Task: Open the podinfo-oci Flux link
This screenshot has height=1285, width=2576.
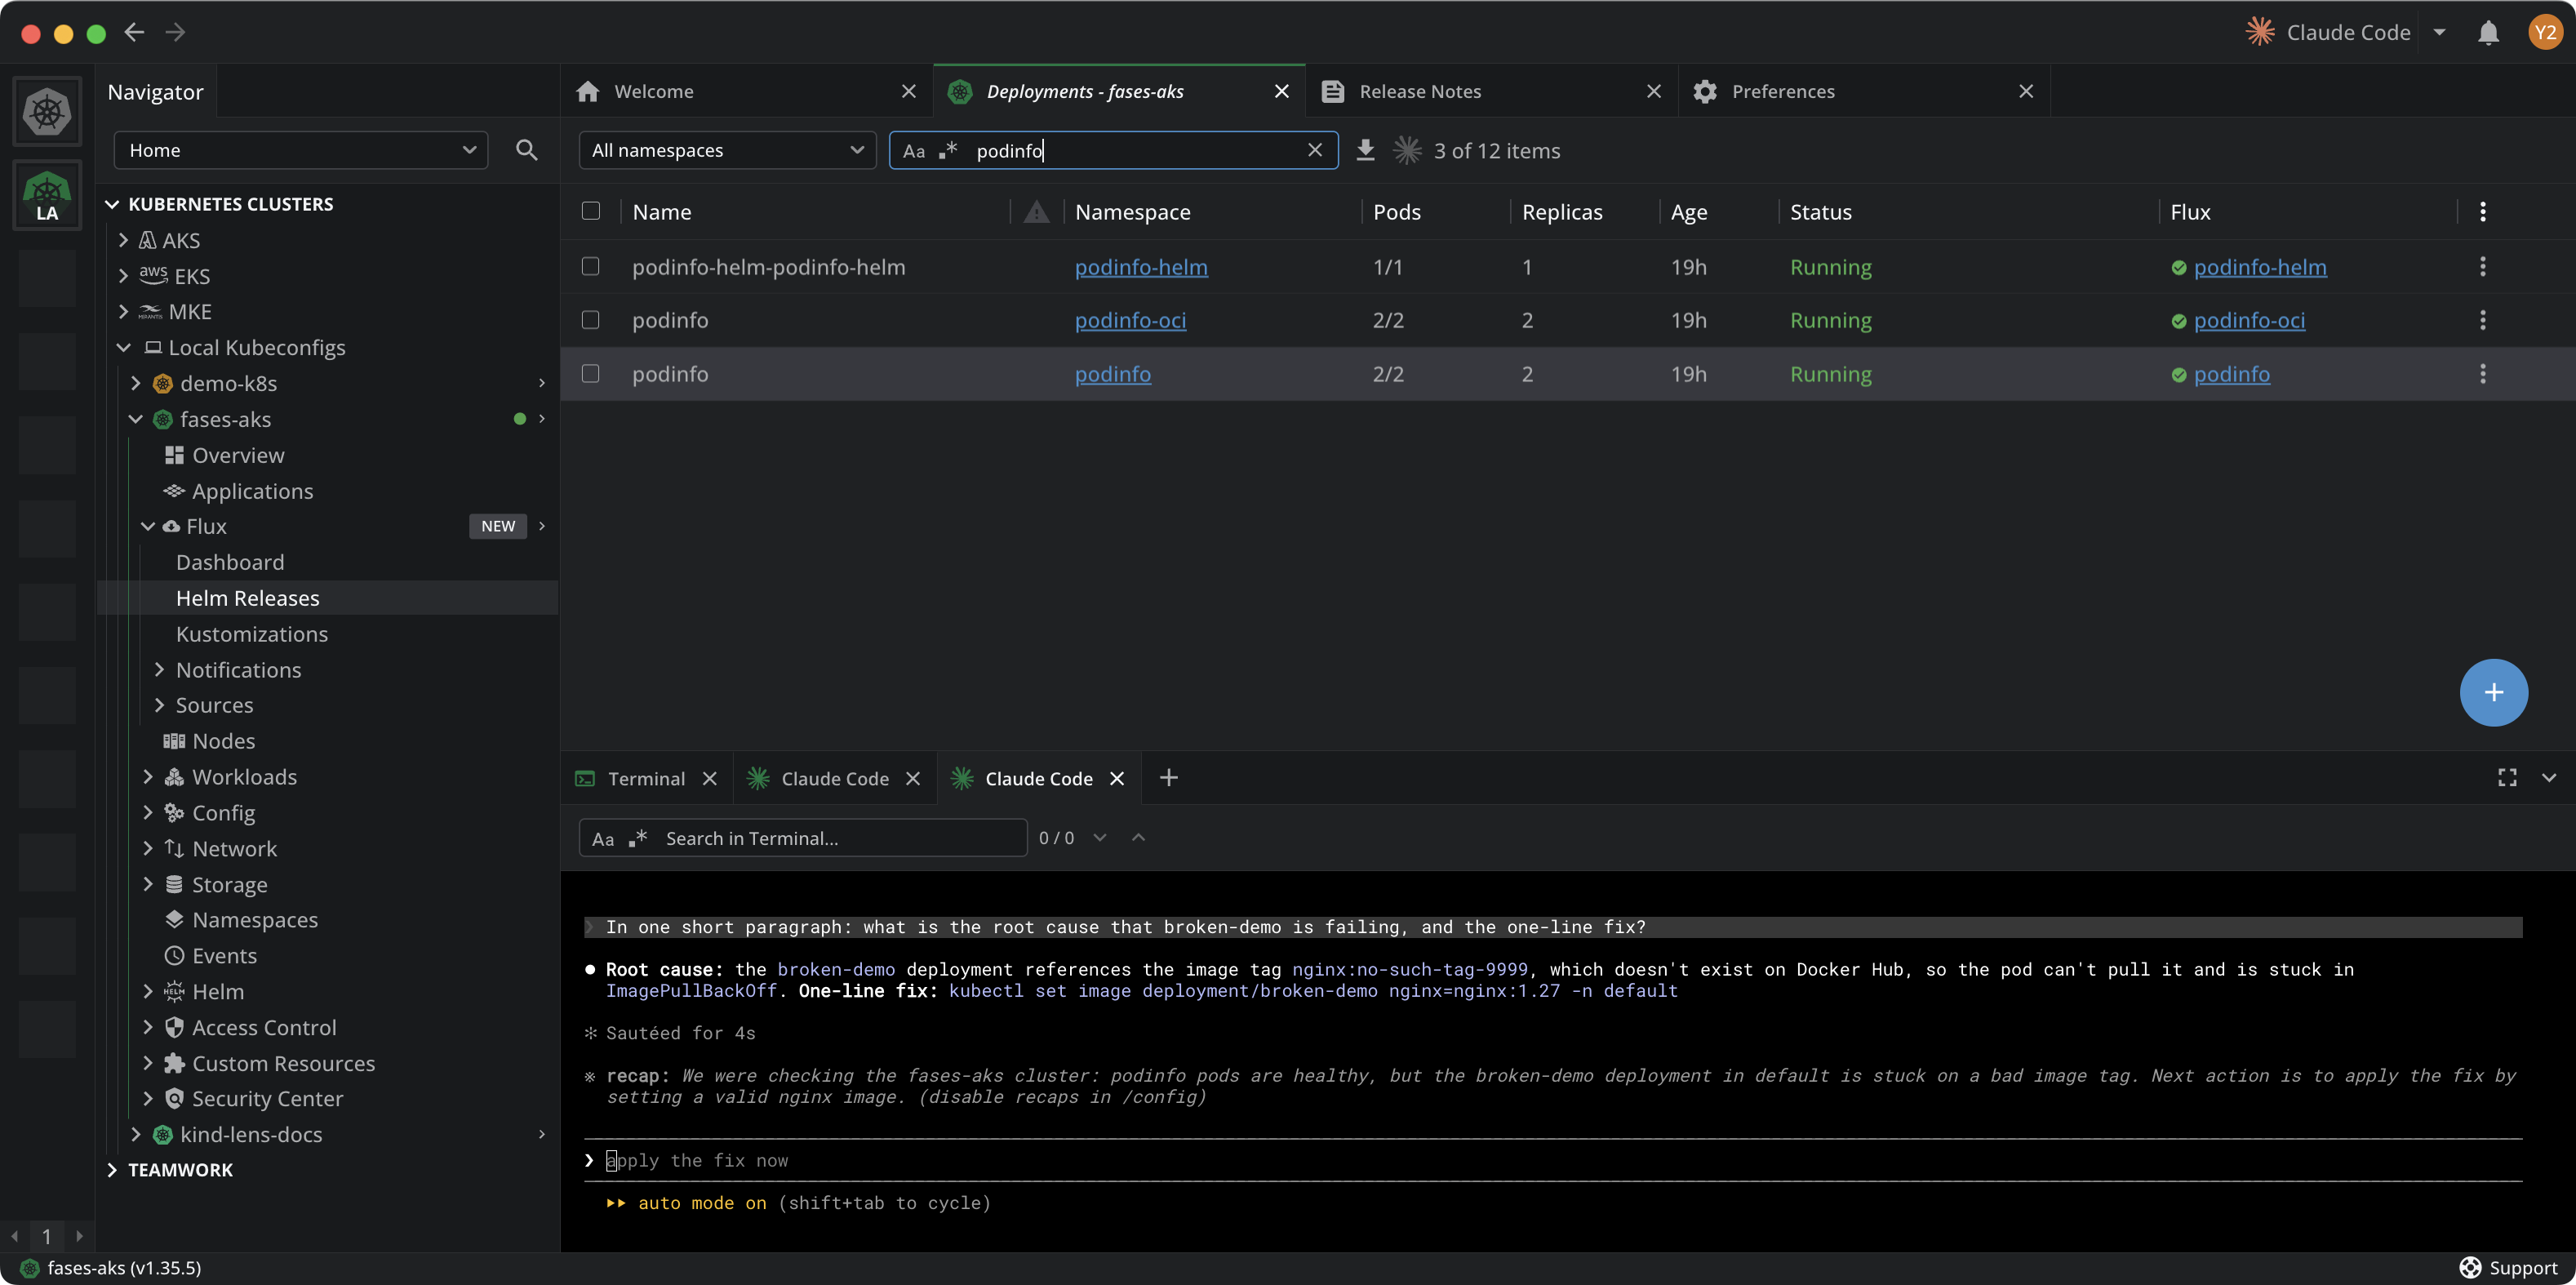Action: click(x=2249, y=320)
